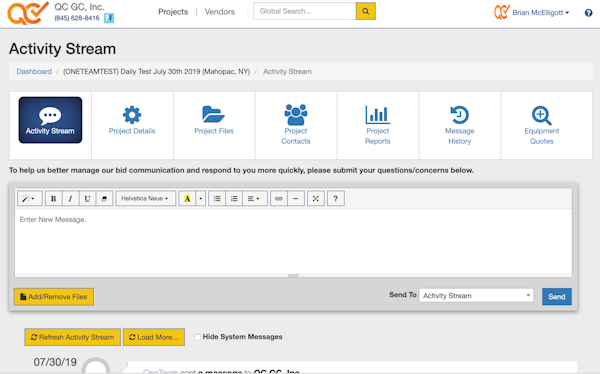Click the Dashboard breadcrumb link

point(34,72)
